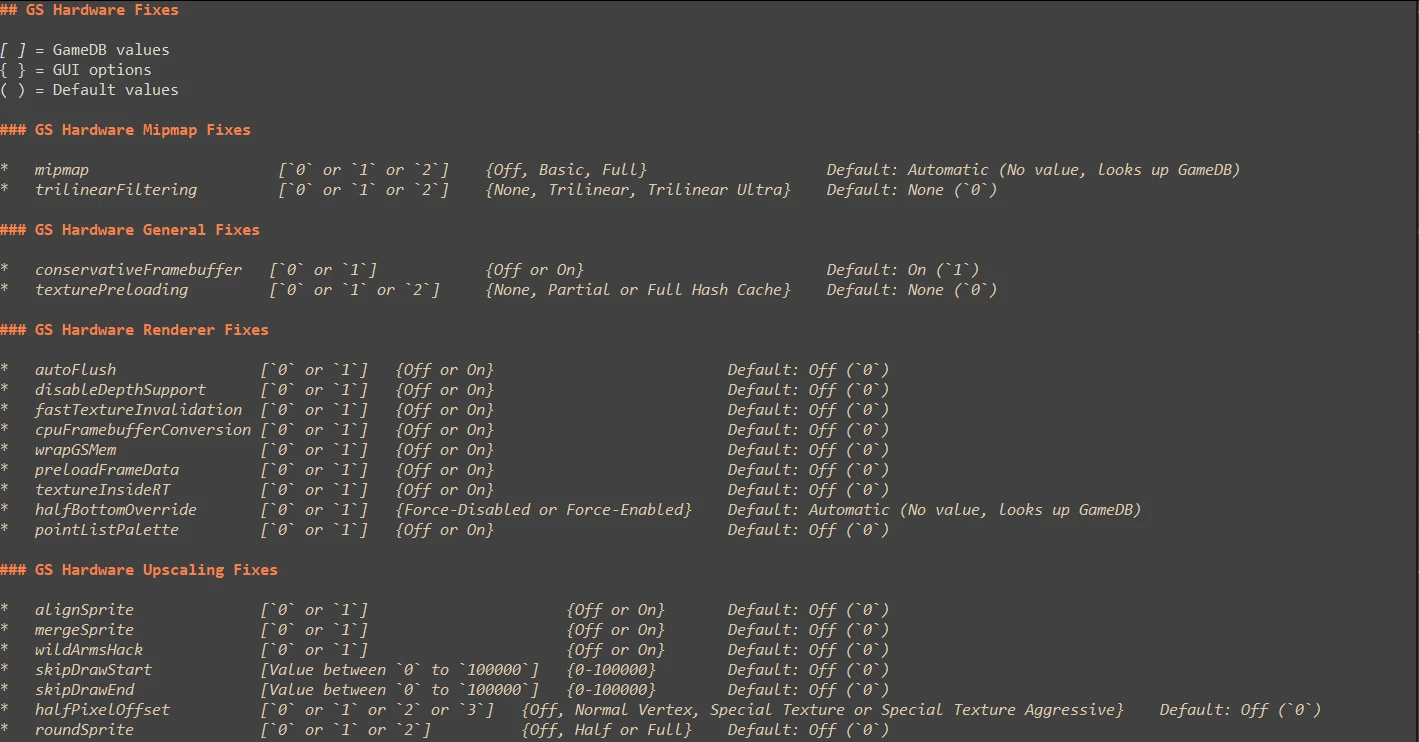
Task: Click the 'cpuFramebufferConversion' option name
Action: click(143, 430)
